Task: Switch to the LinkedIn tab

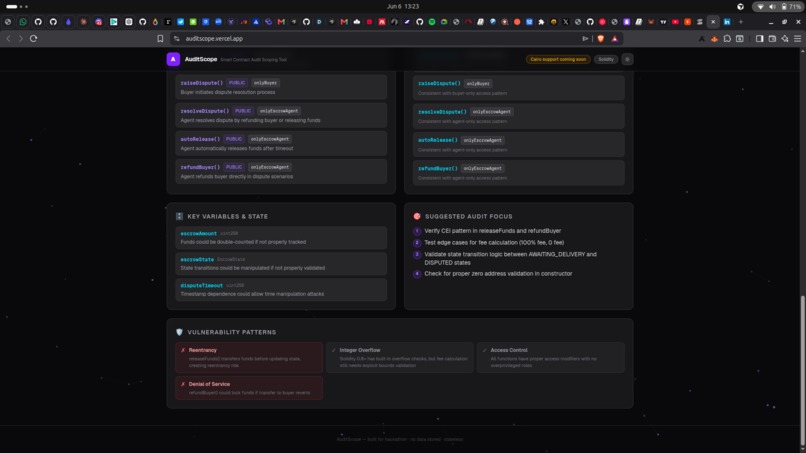Action: (x=727, y=22)
